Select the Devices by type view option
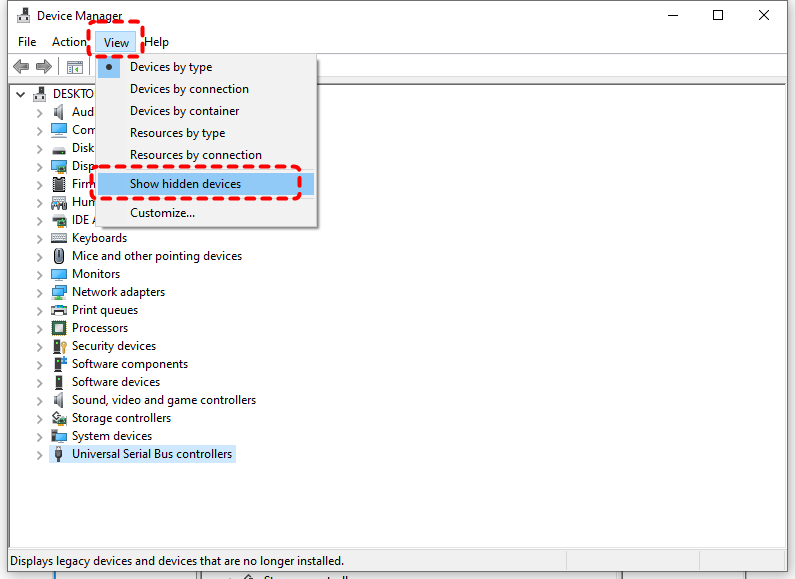795x579 pixels. (x=206, y=67)
